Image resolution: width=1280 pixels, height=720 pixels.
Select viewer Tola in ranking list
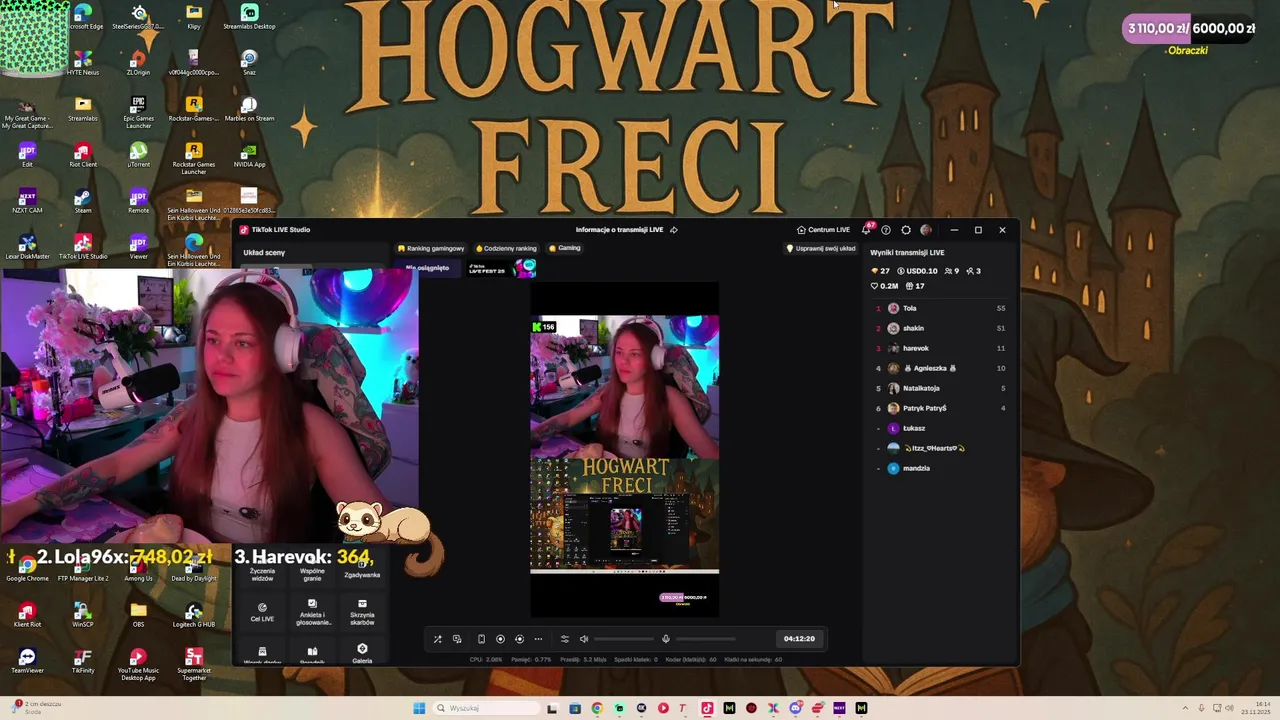point(940,308)
